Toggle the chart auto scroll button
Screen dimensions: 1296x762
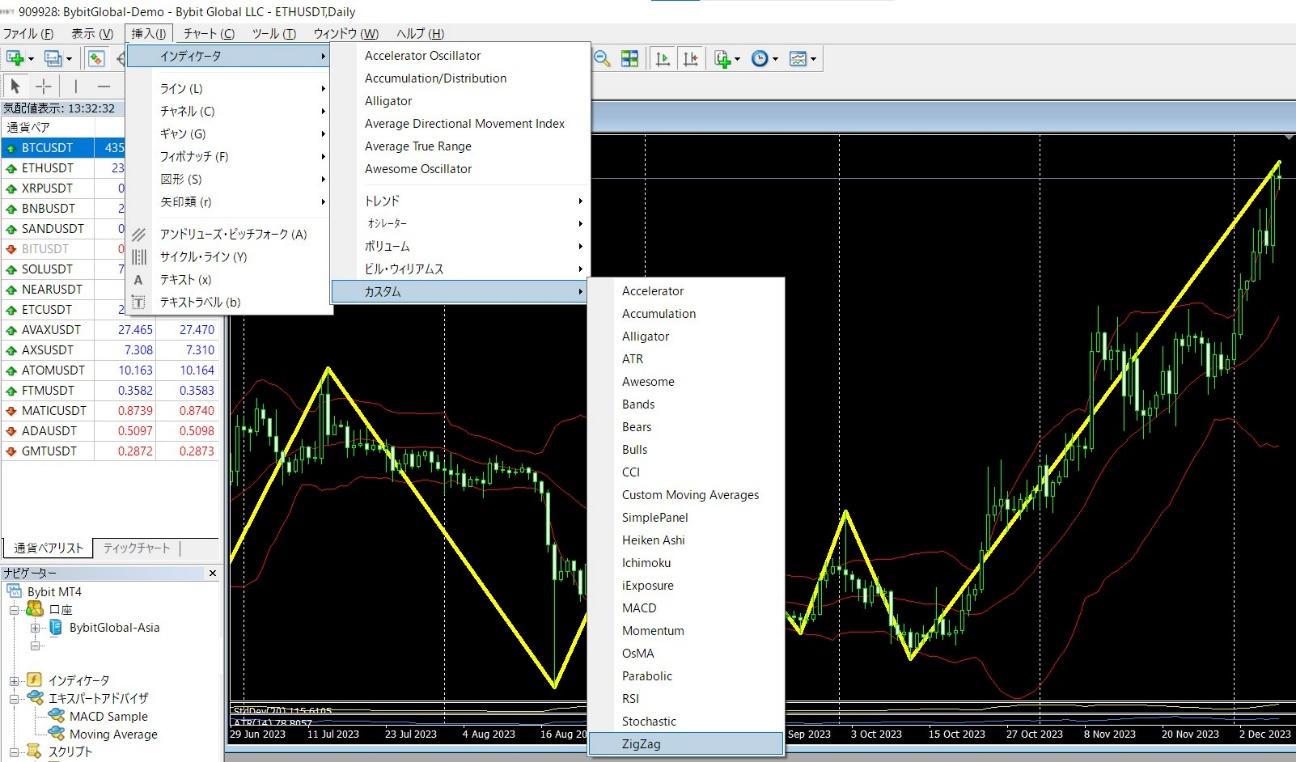(x=662, y=59)
